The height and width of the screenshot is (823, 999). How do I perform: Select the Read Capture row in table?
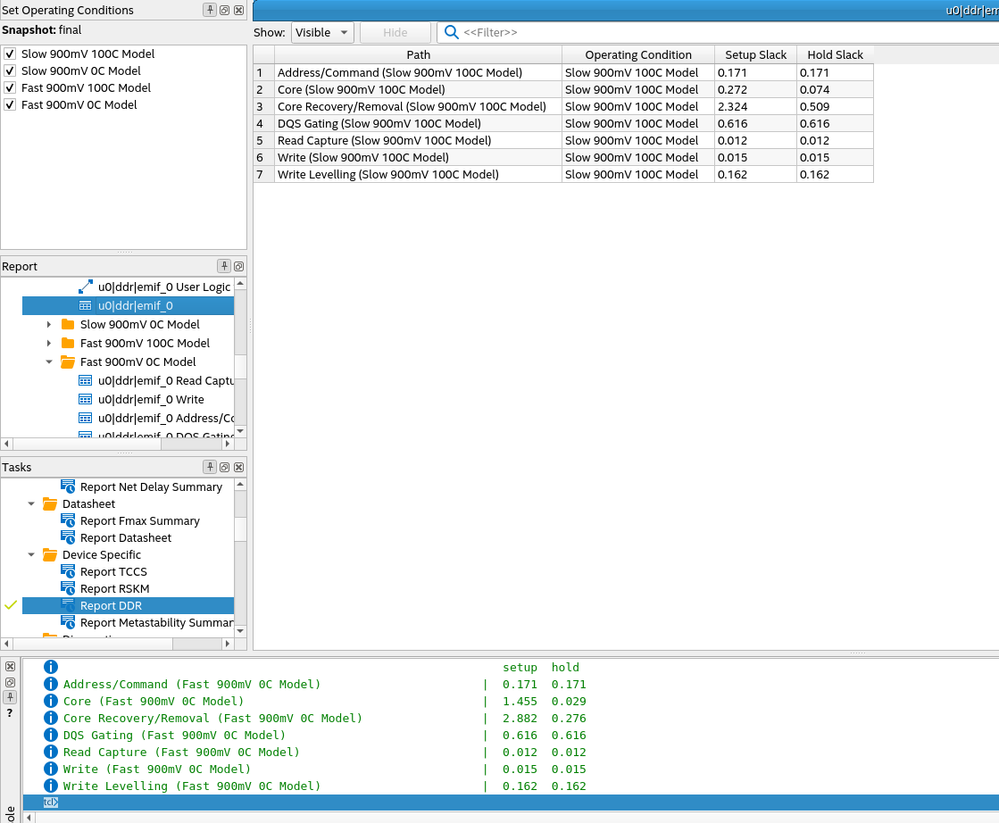pyautogui.click(x=384, y=141)
